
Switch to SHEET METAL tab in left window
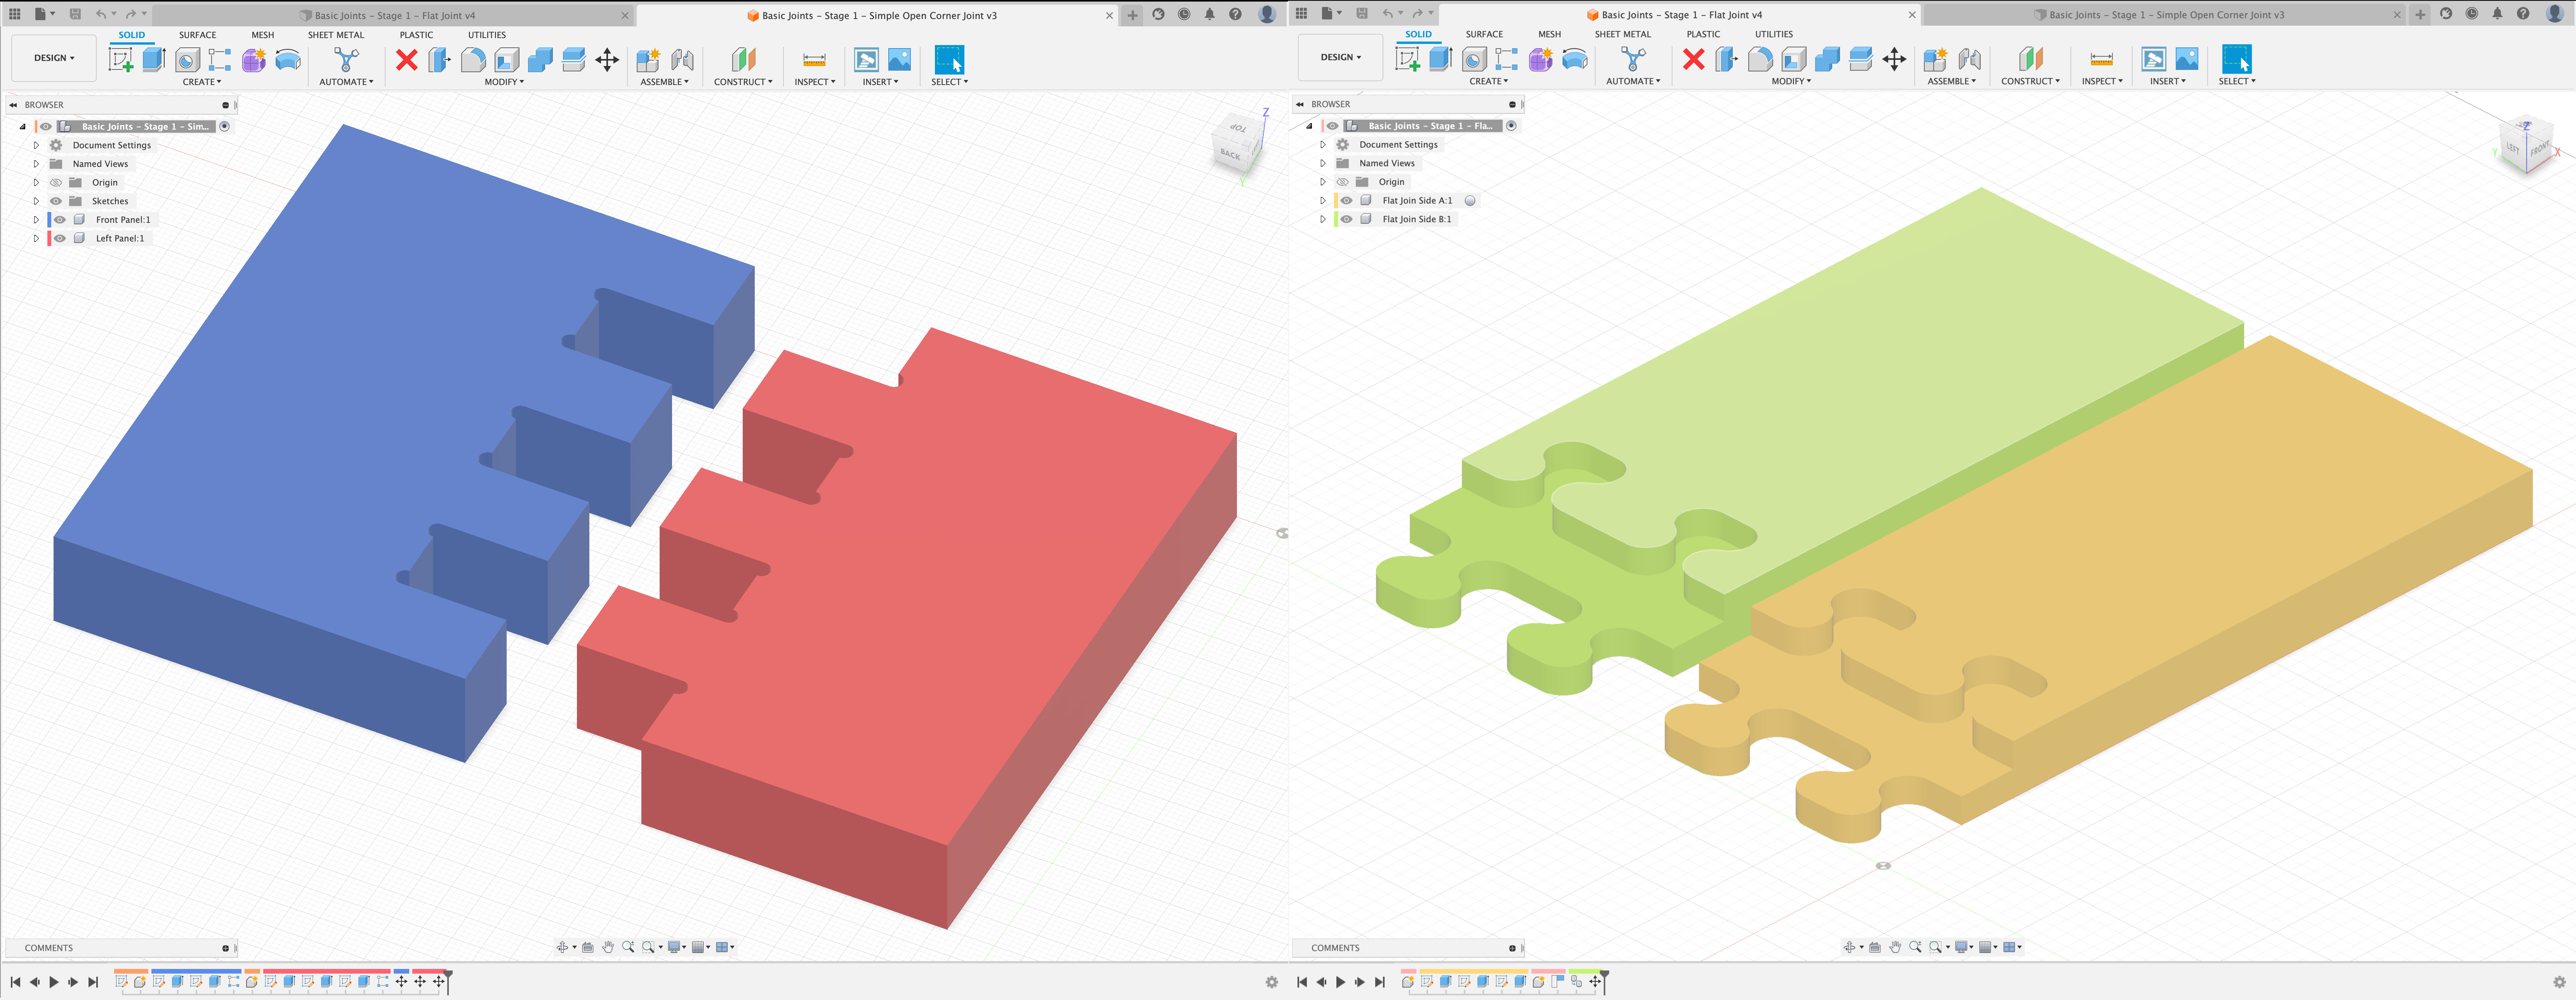pos(336,35)
